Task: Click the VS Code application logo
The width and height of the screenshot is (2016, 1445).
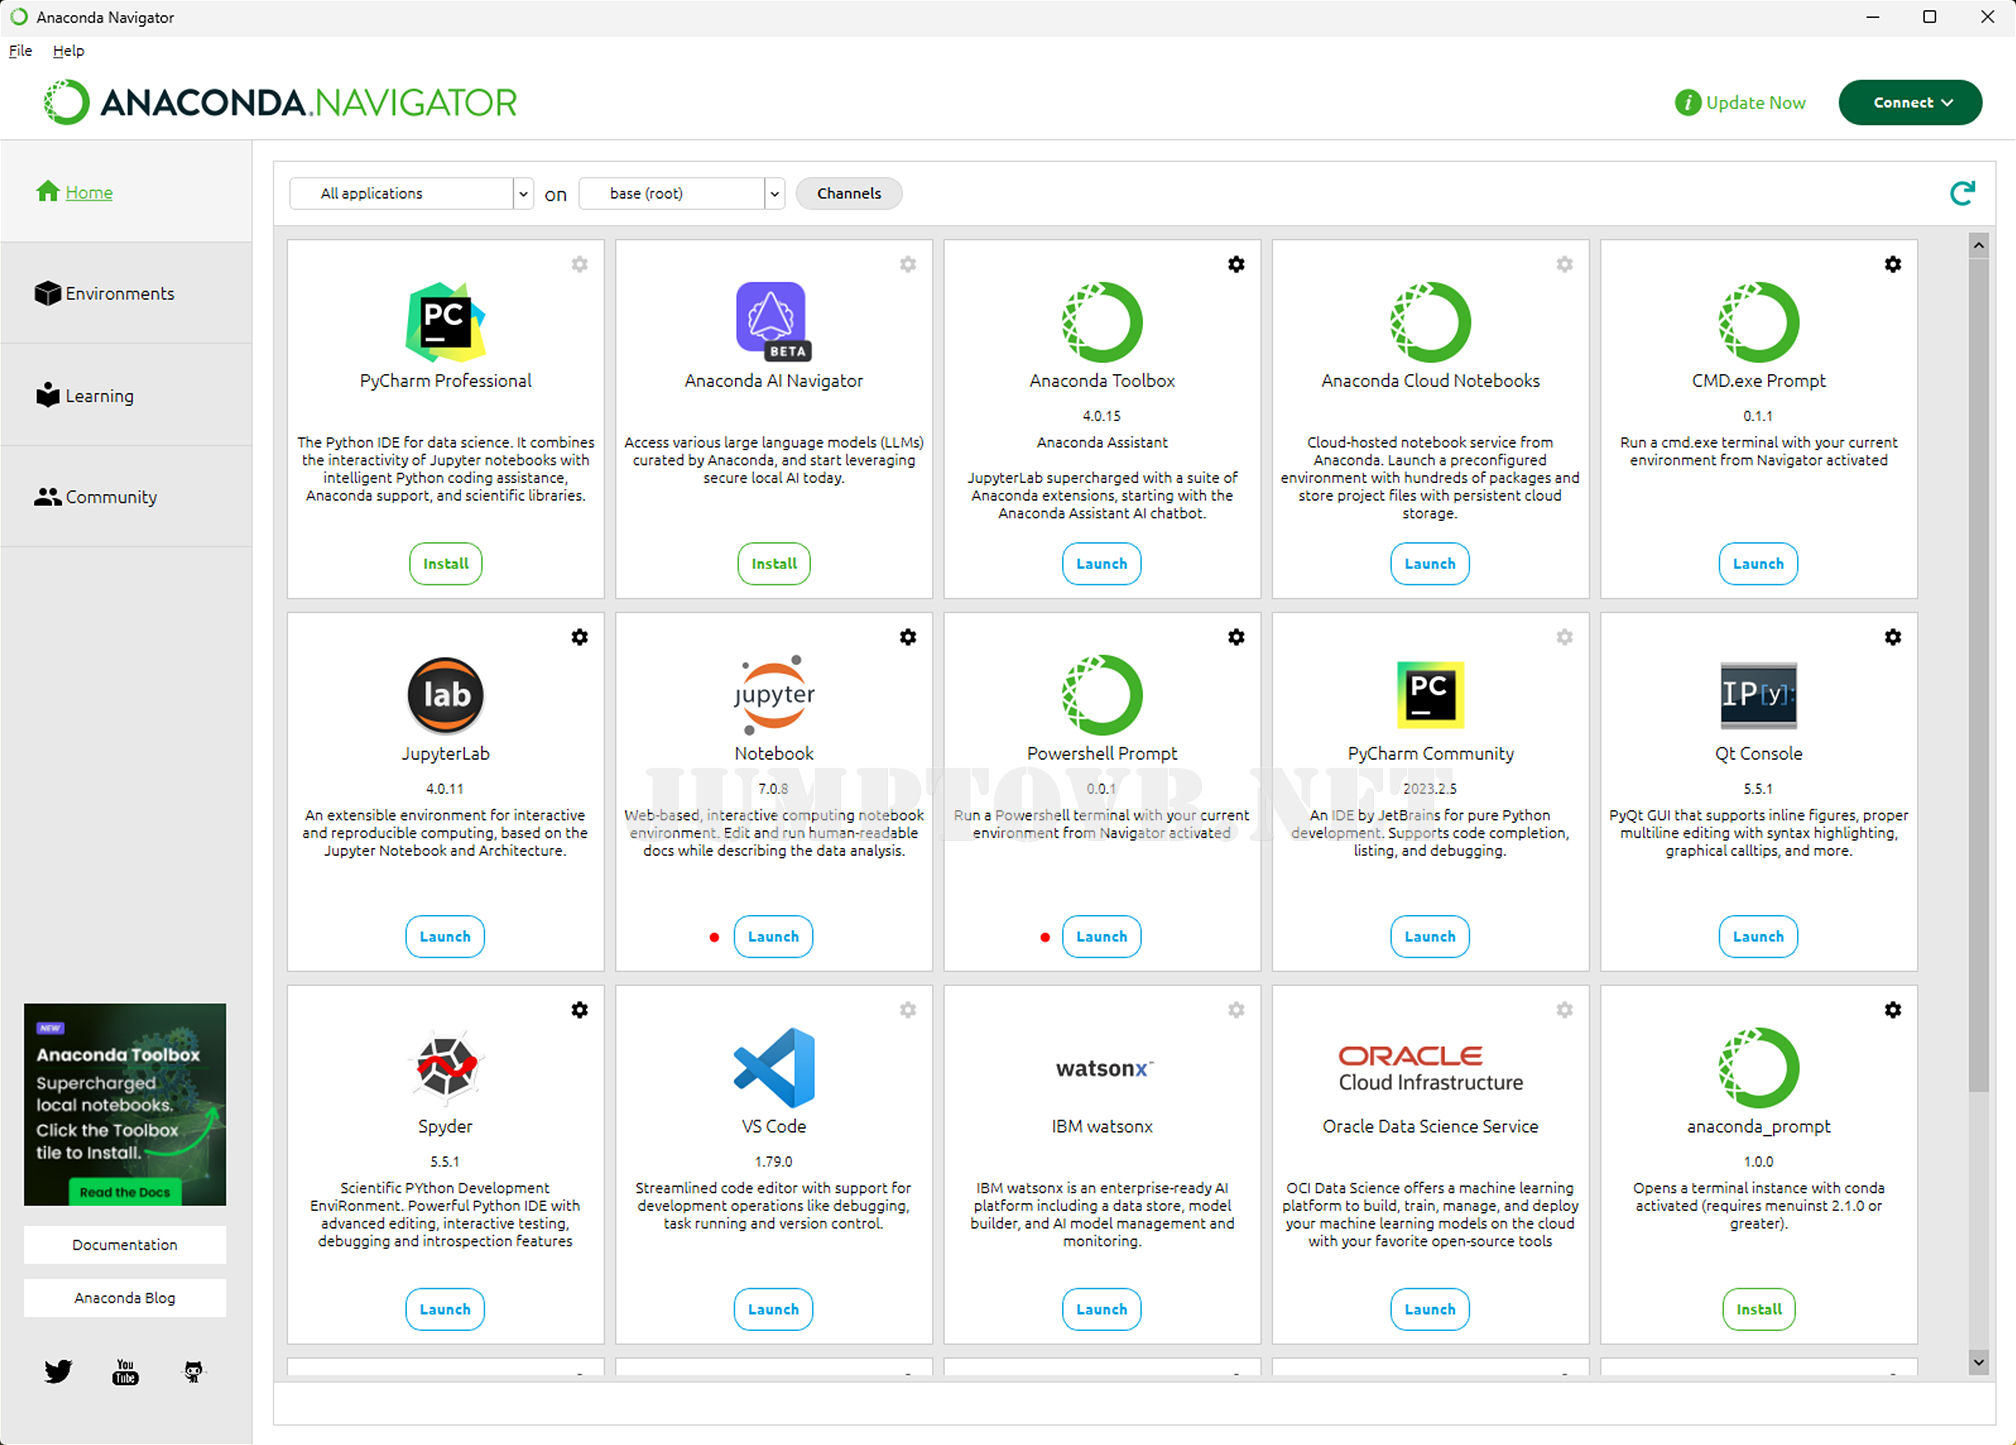Action: click(773, 1067)
